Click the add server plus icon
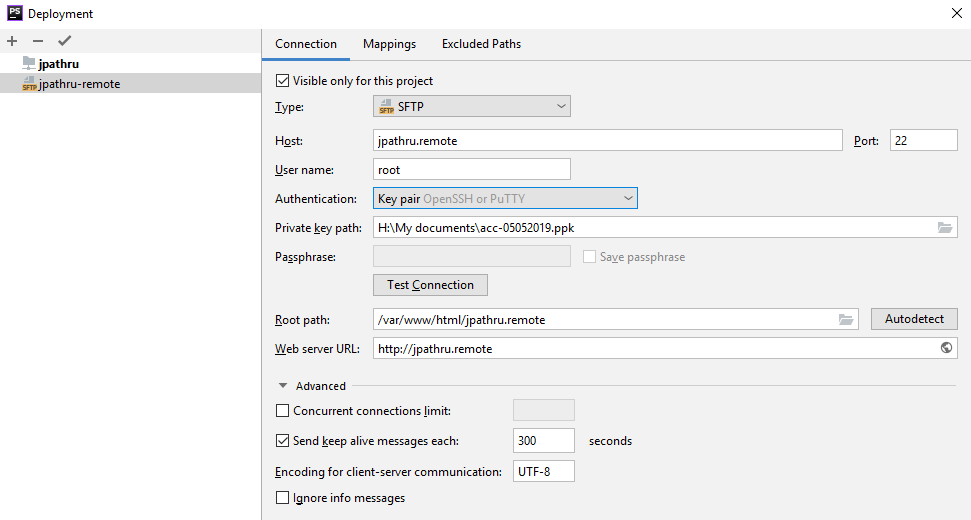 pyautogui.click(x=12, y=41)
